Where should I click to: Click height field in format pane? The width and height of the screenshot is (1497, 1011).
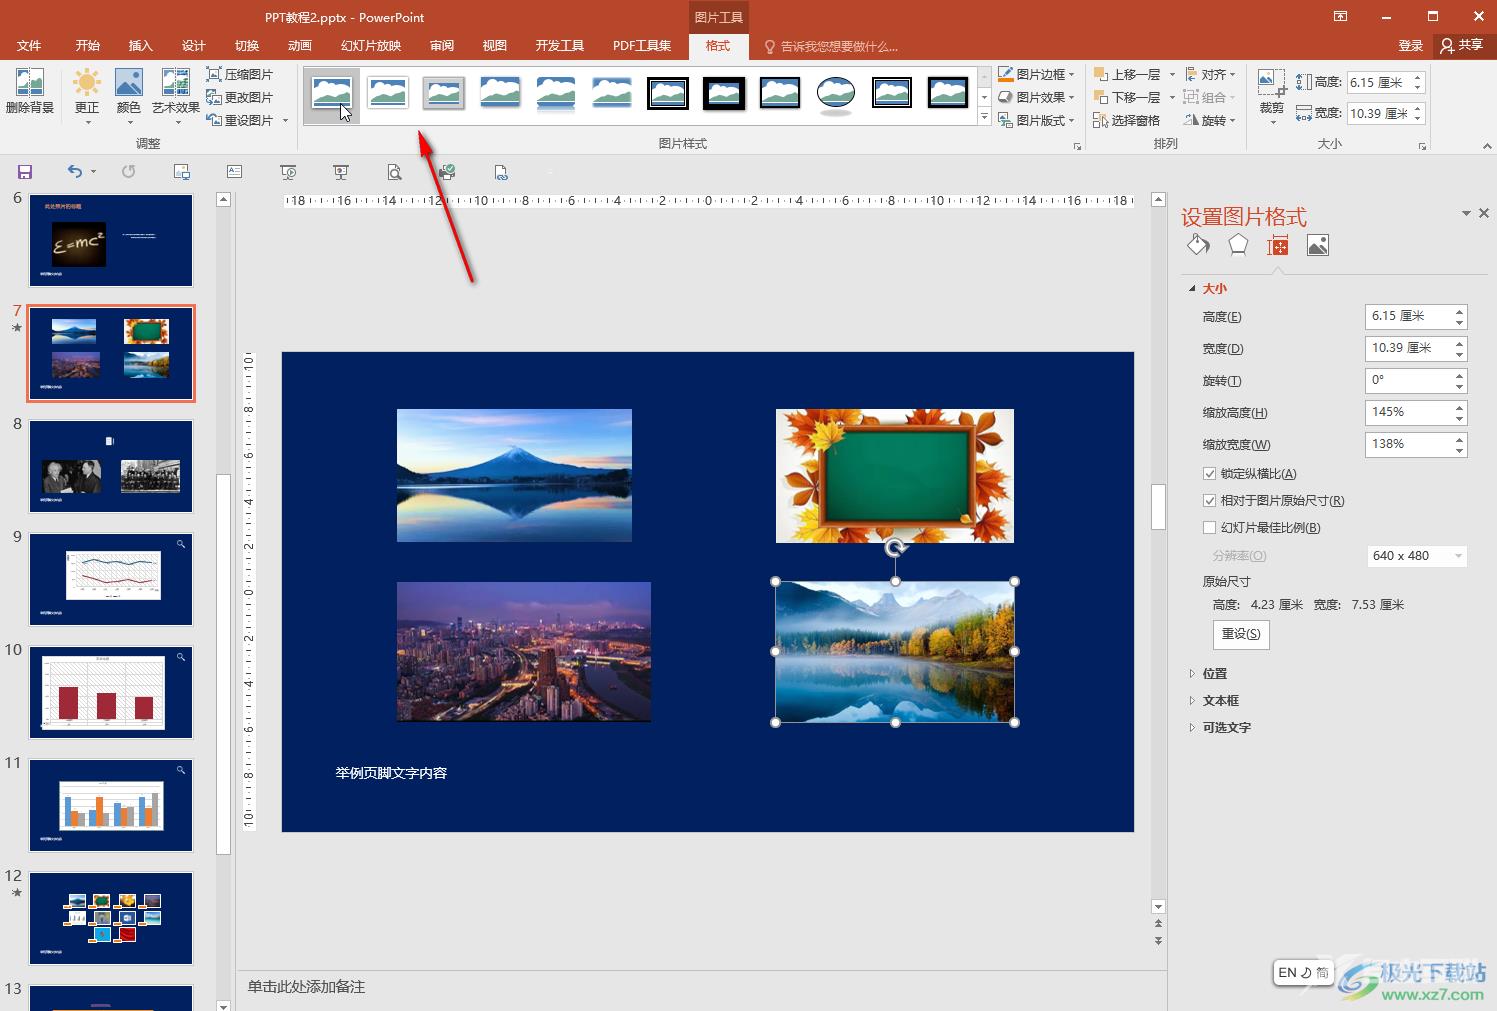click(x=1409, y=317)
